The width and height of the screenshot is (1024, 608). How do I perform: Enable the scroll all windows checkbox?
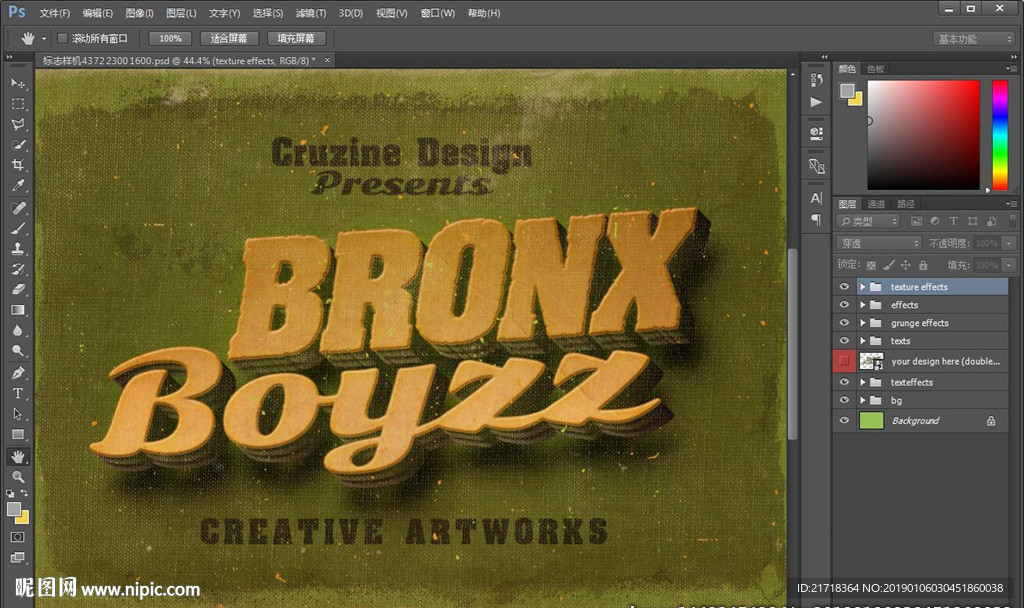pyautogui.click(x=62, y=38)
